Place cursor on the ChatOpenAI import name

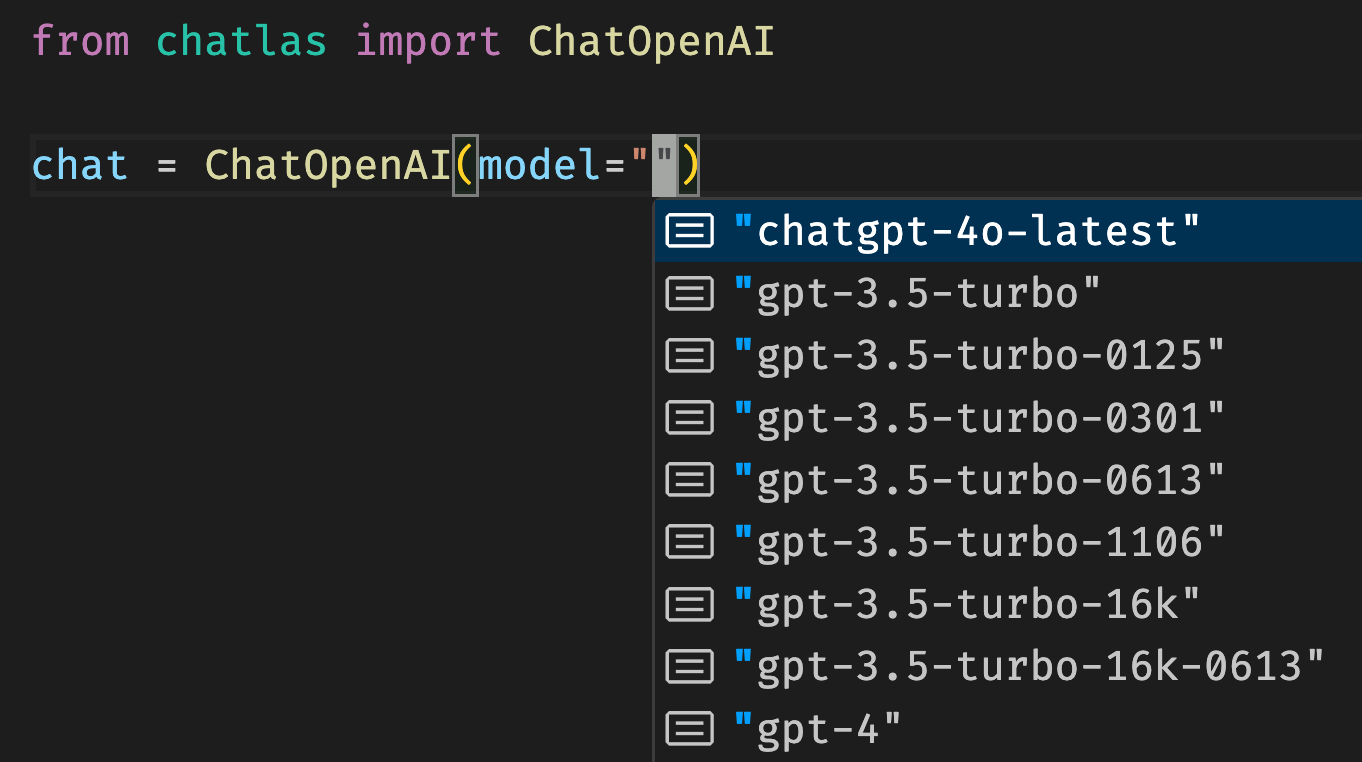coord(651,42)
